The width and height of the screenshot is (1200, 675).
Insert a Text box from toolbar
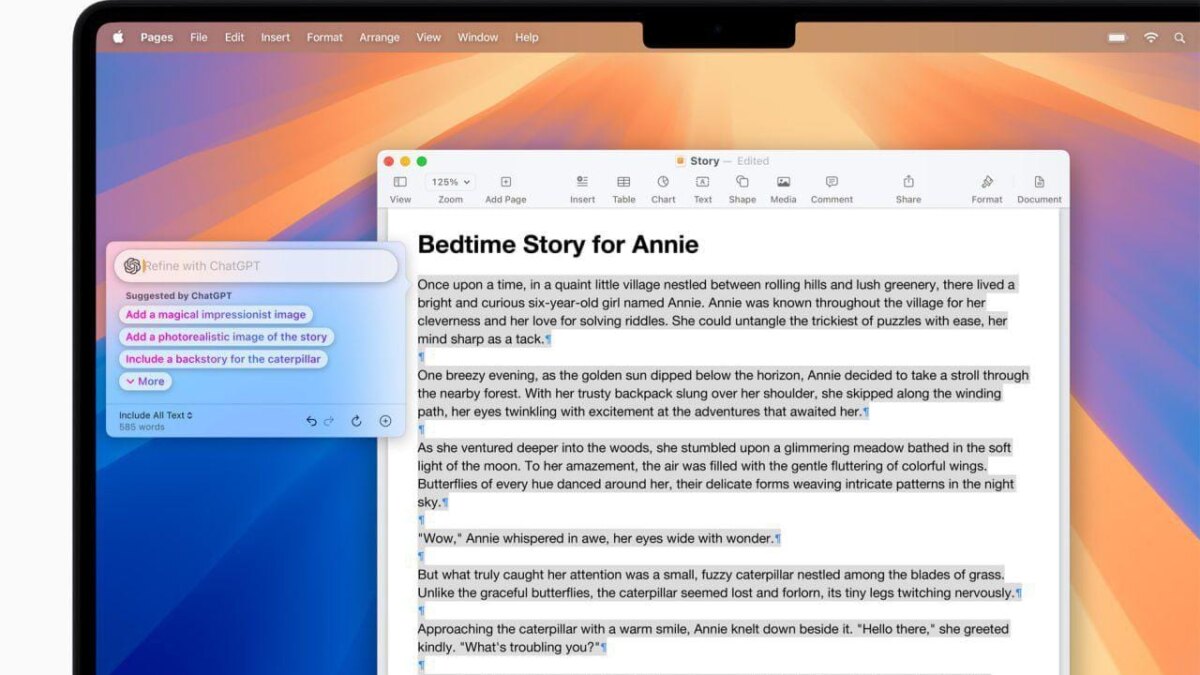(x=703, y=182)
